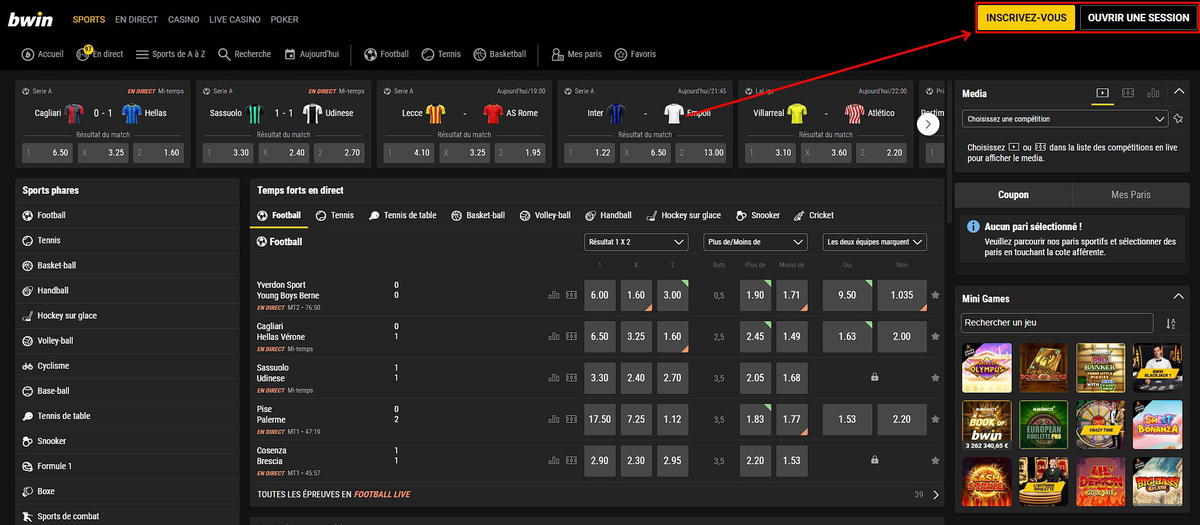Image resolution: width=1200 pixels, height=525 pixels.
Task: Open Crazy Time game thumbnail
Action: click(1100, 425)
